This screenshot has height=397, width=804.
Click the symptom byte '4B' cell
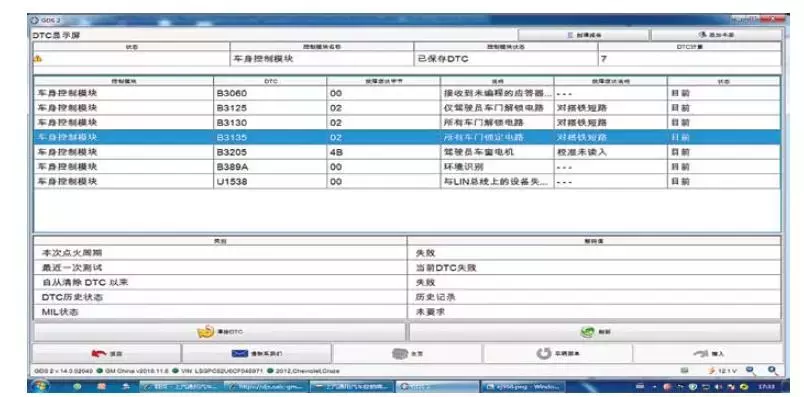[384, 152]
